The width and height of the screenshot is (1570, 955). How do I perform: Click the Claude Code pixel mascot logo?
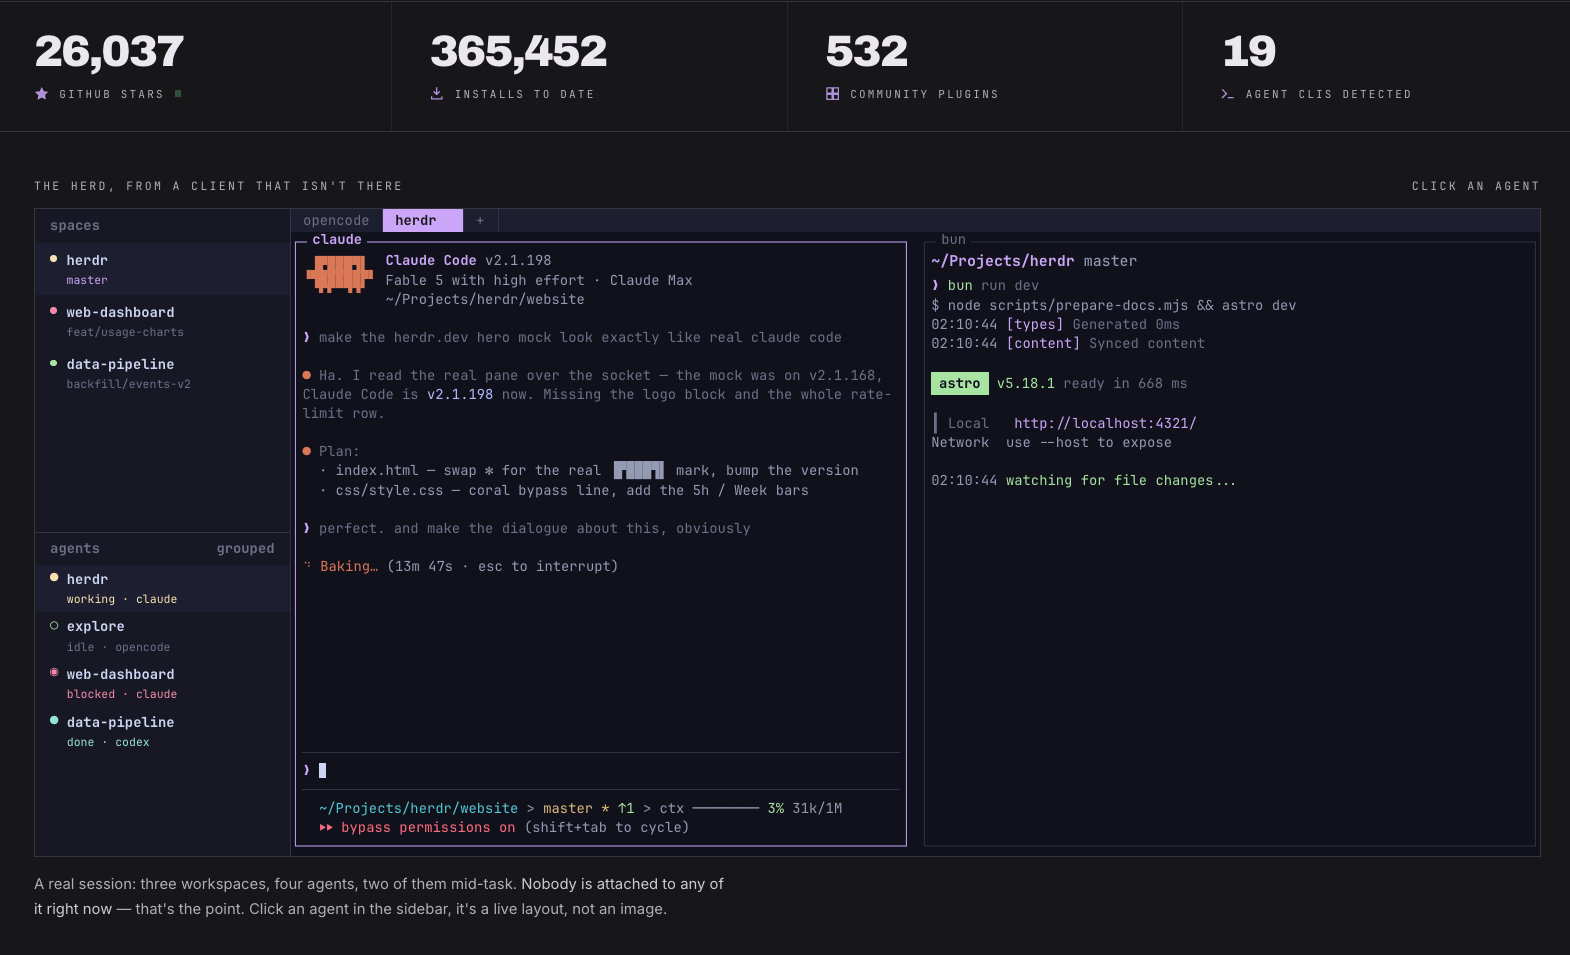tap(340, 274)
